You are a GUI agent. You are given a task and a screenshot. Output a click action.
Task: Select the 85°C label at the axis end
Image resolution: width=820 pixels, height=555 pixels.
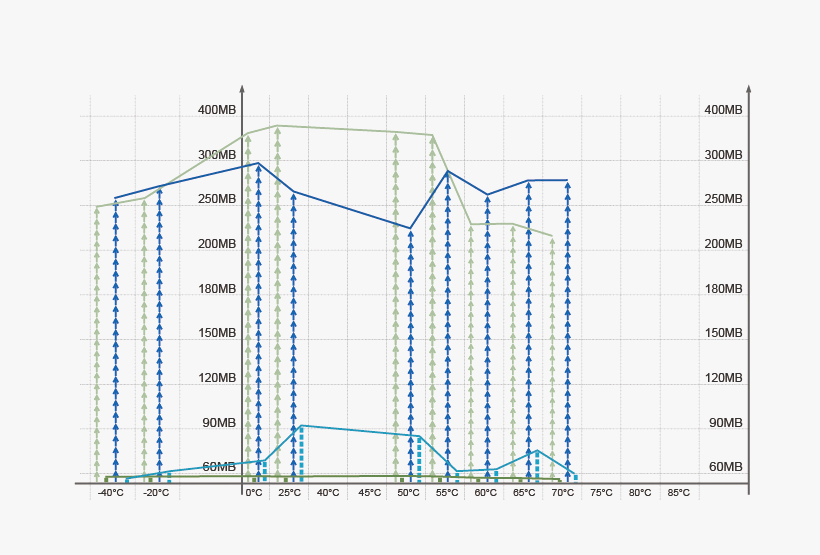(678, 493)
